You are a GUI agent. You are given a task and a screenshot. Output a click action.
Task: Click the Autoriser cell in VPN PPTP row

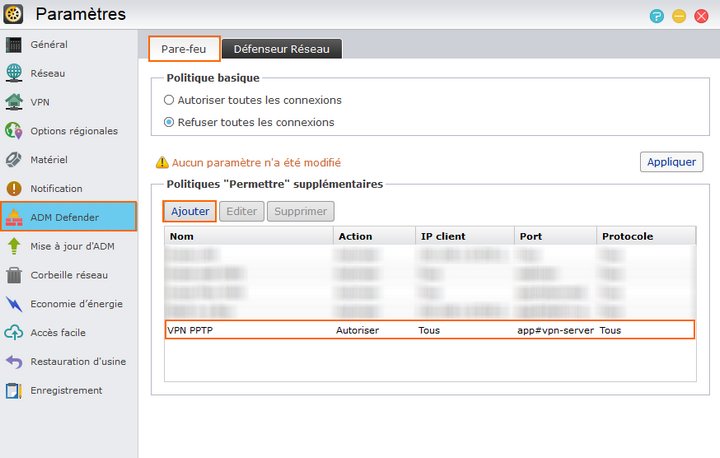click(x=357, y=330)
